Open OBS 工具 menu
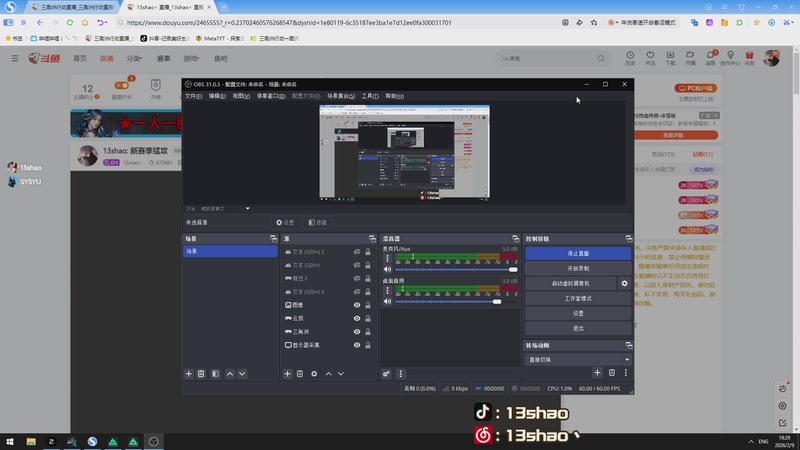The height and width of the screenshot is (450, 800). click(370, 96)
